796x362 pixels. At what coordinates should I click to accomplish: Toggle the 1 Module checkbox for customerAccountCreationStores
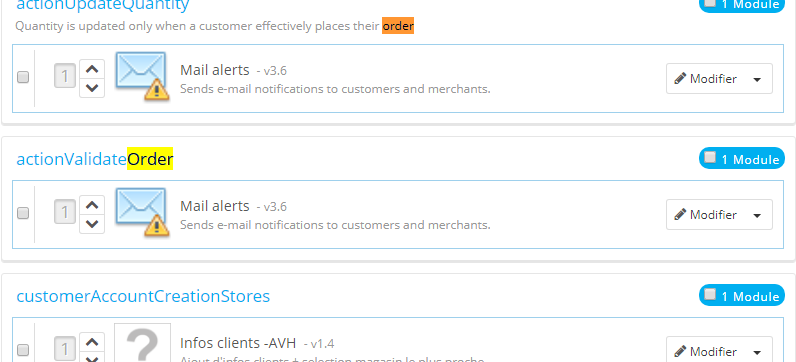click(x=710, y=294)
